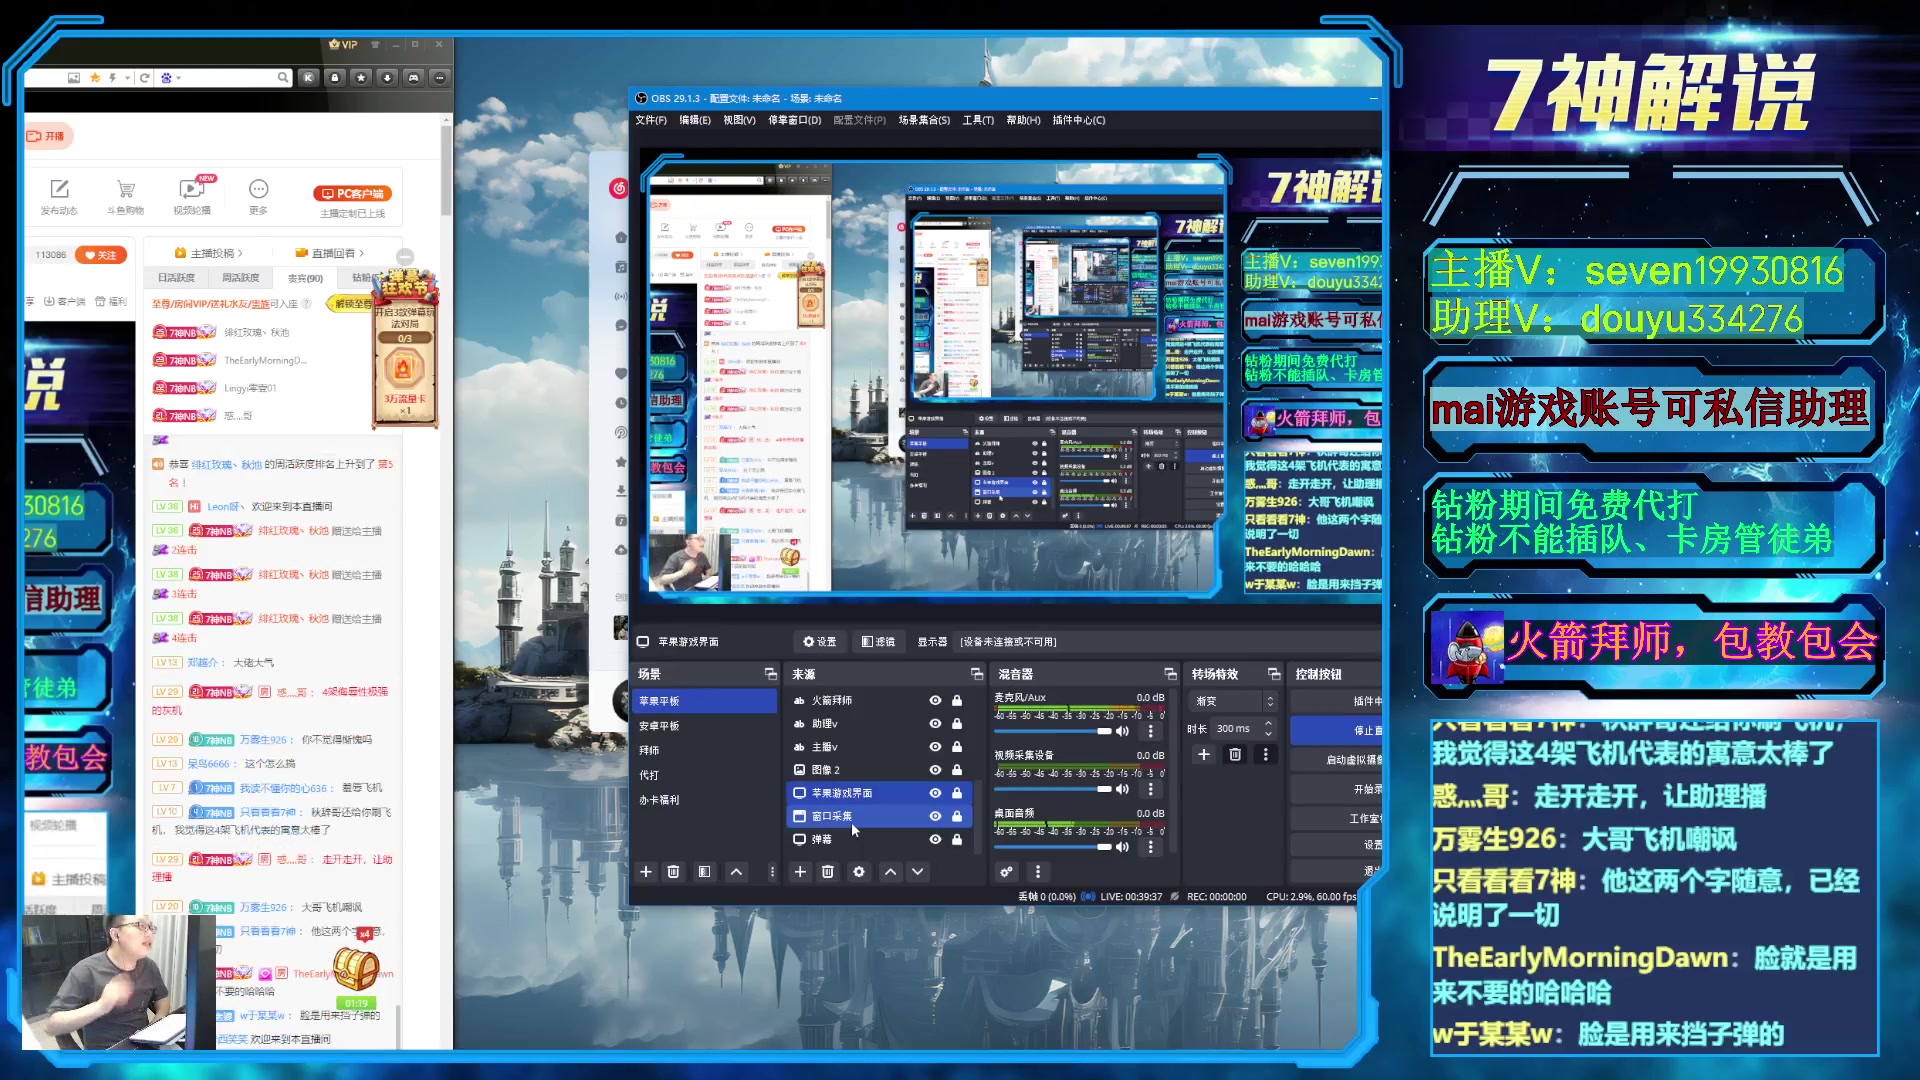1920x1080 pixels.
Task: Open scene filters icon in scenes panel
Action: click(704, 872)
